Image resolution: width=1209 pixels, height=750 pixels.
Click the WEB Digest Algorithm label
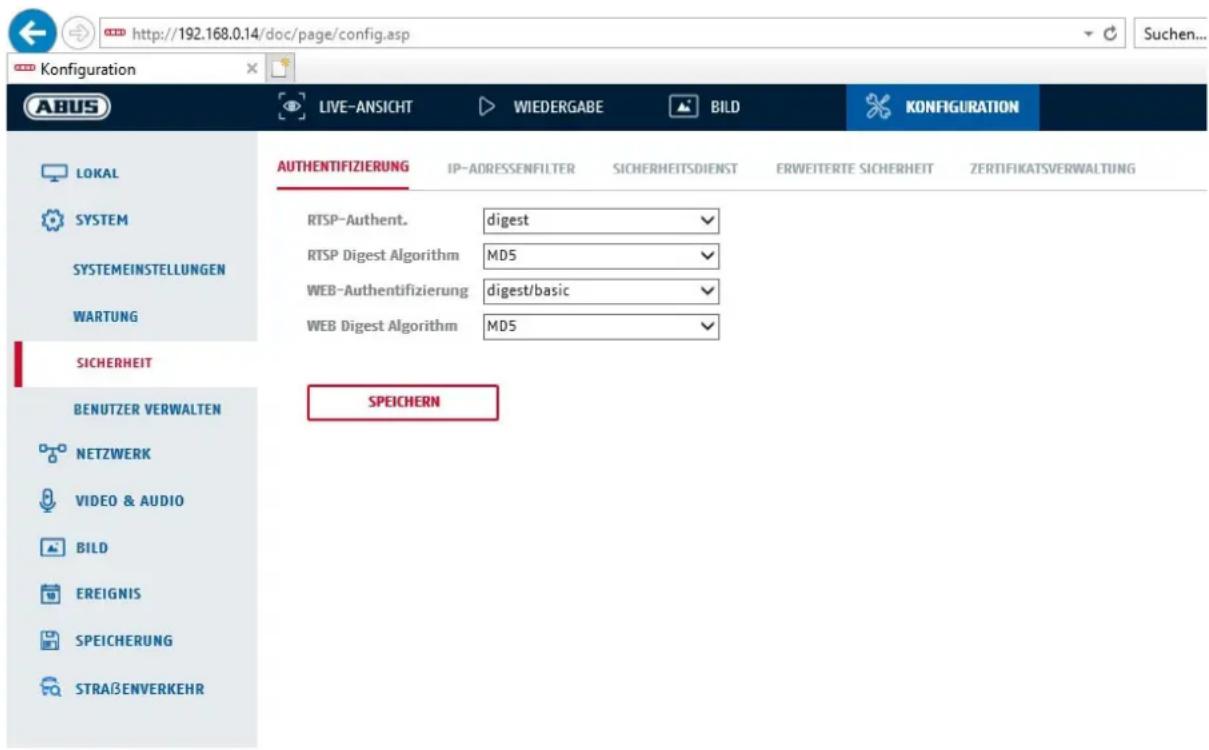coord(382,326)
